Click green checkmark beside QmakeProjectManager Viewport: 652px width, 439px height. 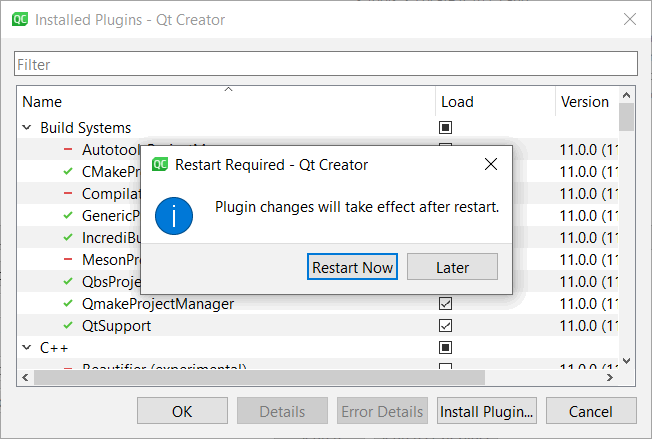coord(67,304)
